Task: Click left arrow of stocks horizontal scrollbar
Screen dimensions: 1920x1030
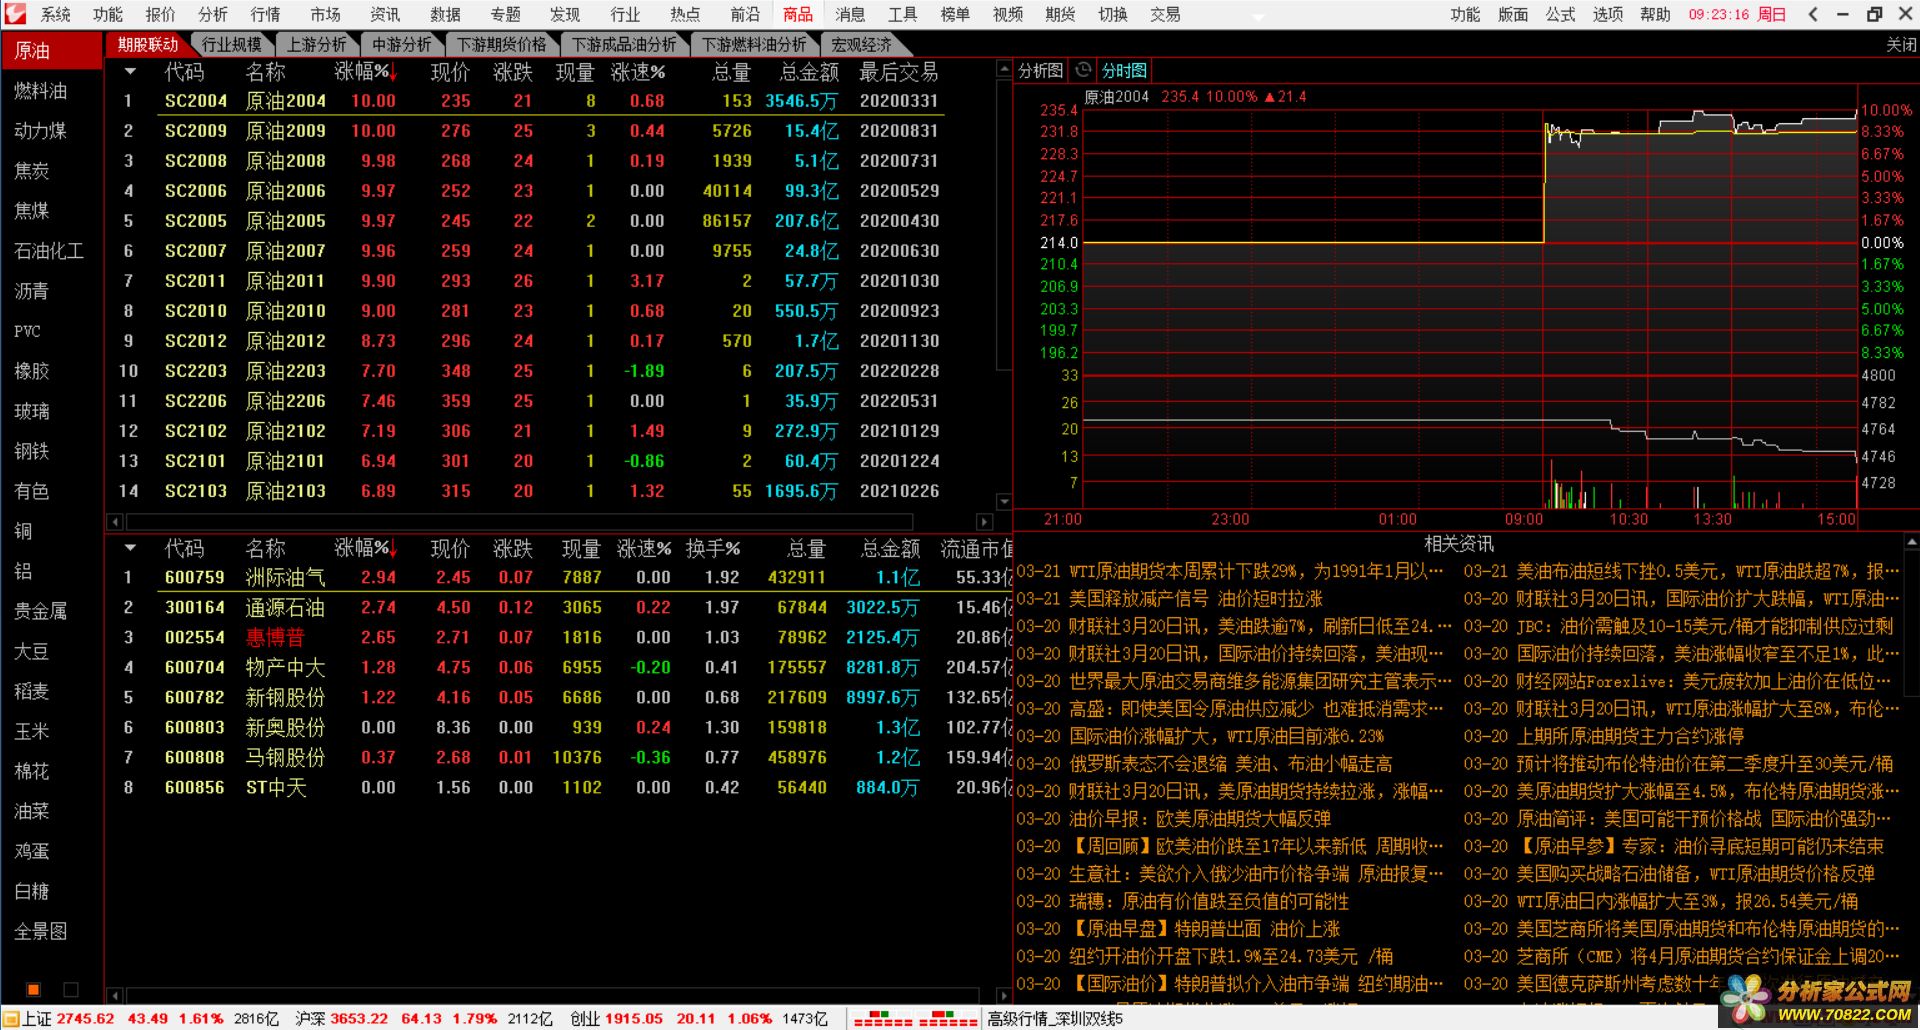Action: pyautogui.click(x=115, y=995)
